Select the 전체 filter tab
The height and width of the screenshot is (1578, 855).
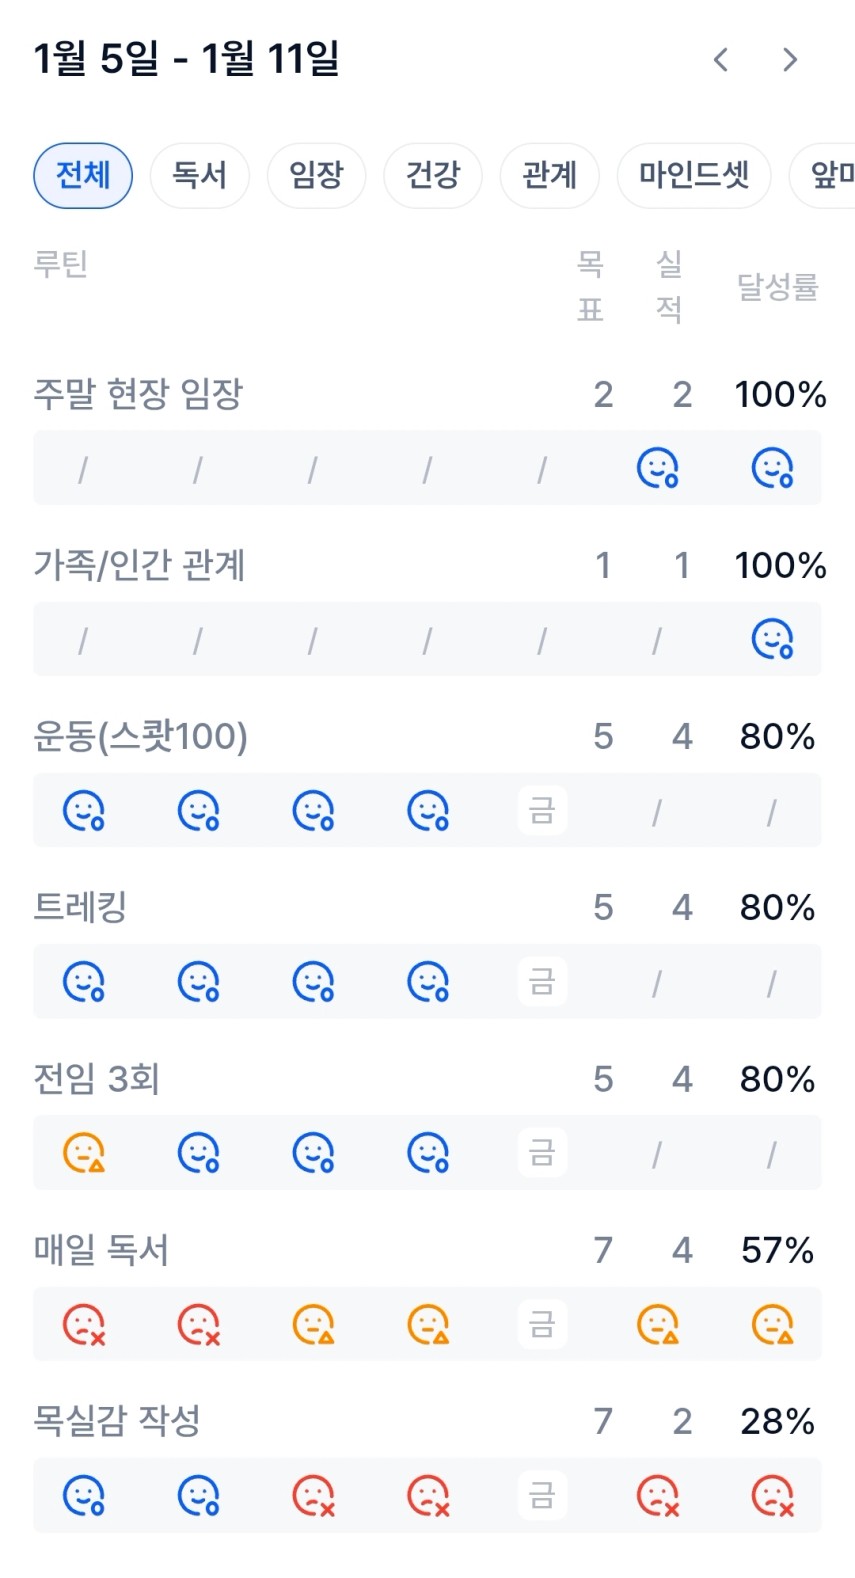83,176
